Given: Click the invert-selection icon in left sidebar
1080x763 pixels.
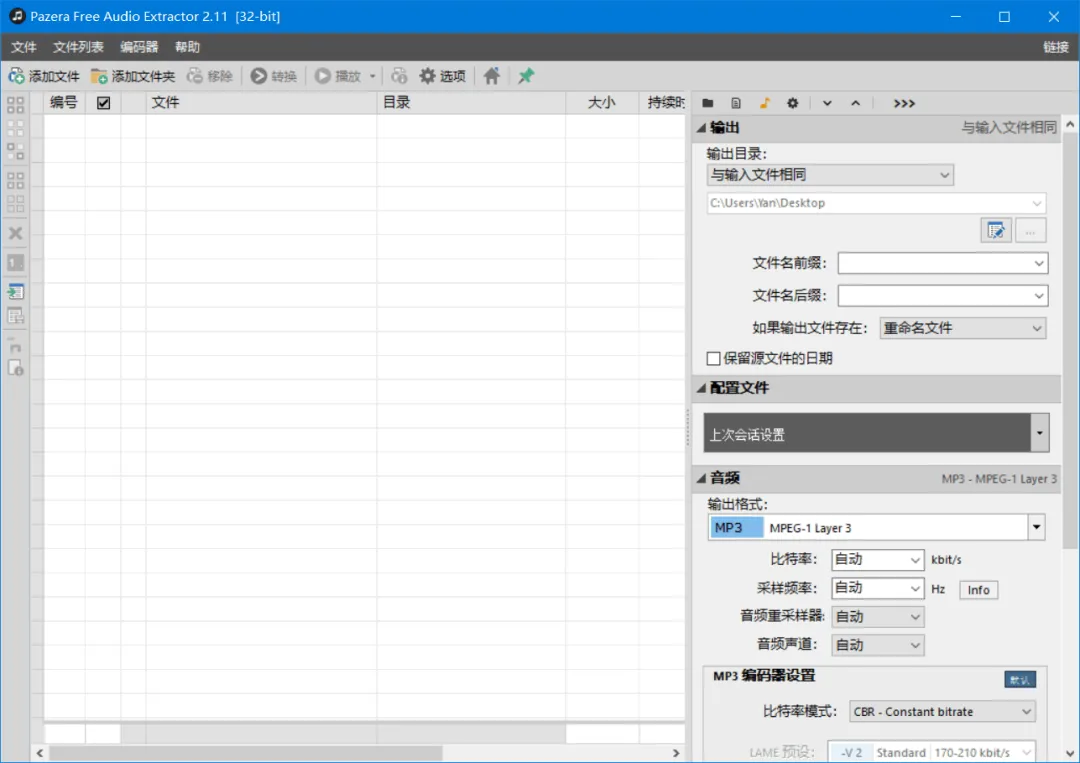Looking at the screenshot, I should click(15, 151).
